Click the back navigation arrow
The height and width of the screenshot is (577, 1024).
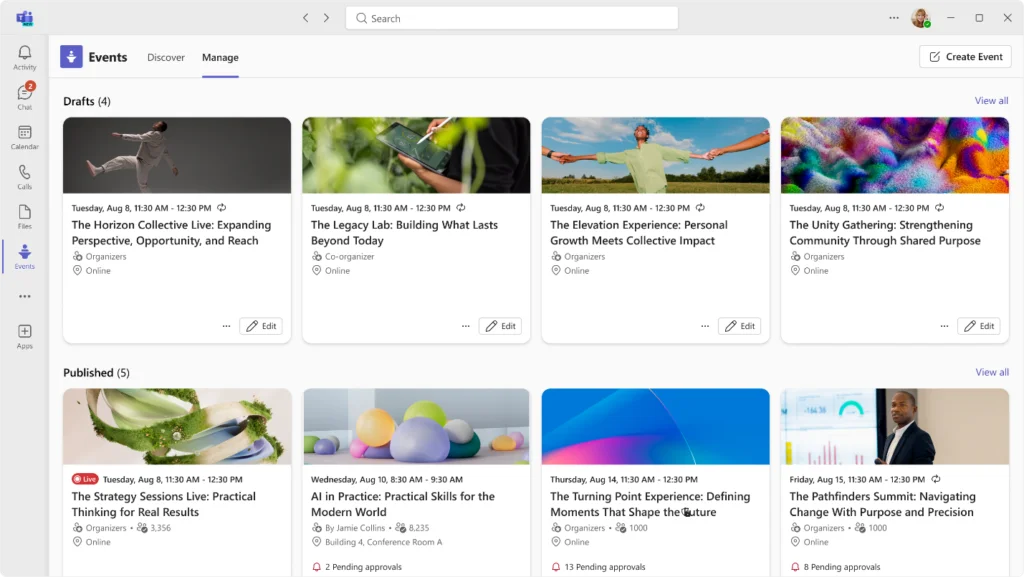click(x=306, y=18)
